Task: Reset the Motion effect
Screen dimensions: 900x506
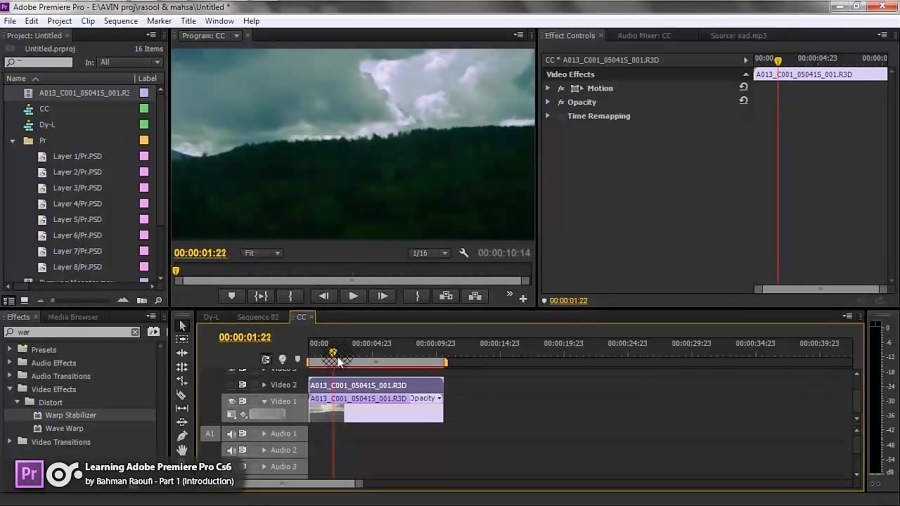Action: pos(743,87)
